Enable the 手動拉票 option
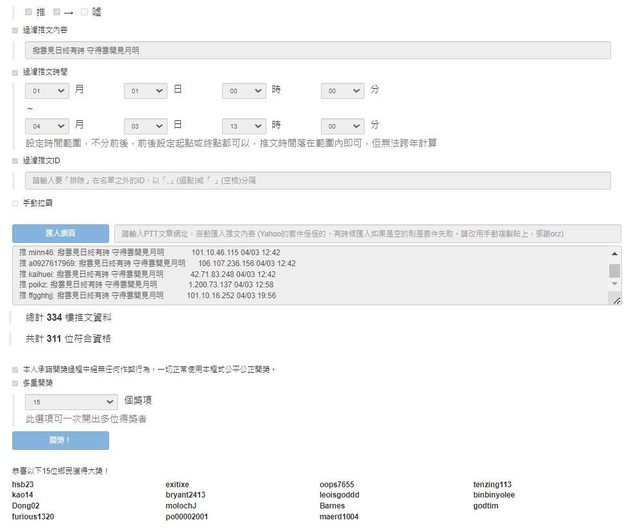640x529 pixels. click(x=15, y=203)
